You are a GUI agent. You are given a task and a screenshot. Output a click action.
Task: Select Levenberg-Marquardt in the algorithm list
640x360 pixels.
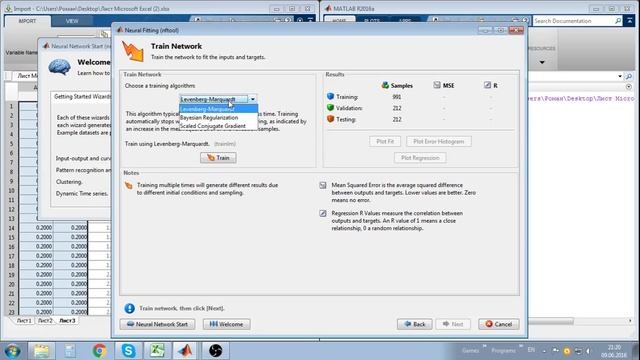pos(218,109)
